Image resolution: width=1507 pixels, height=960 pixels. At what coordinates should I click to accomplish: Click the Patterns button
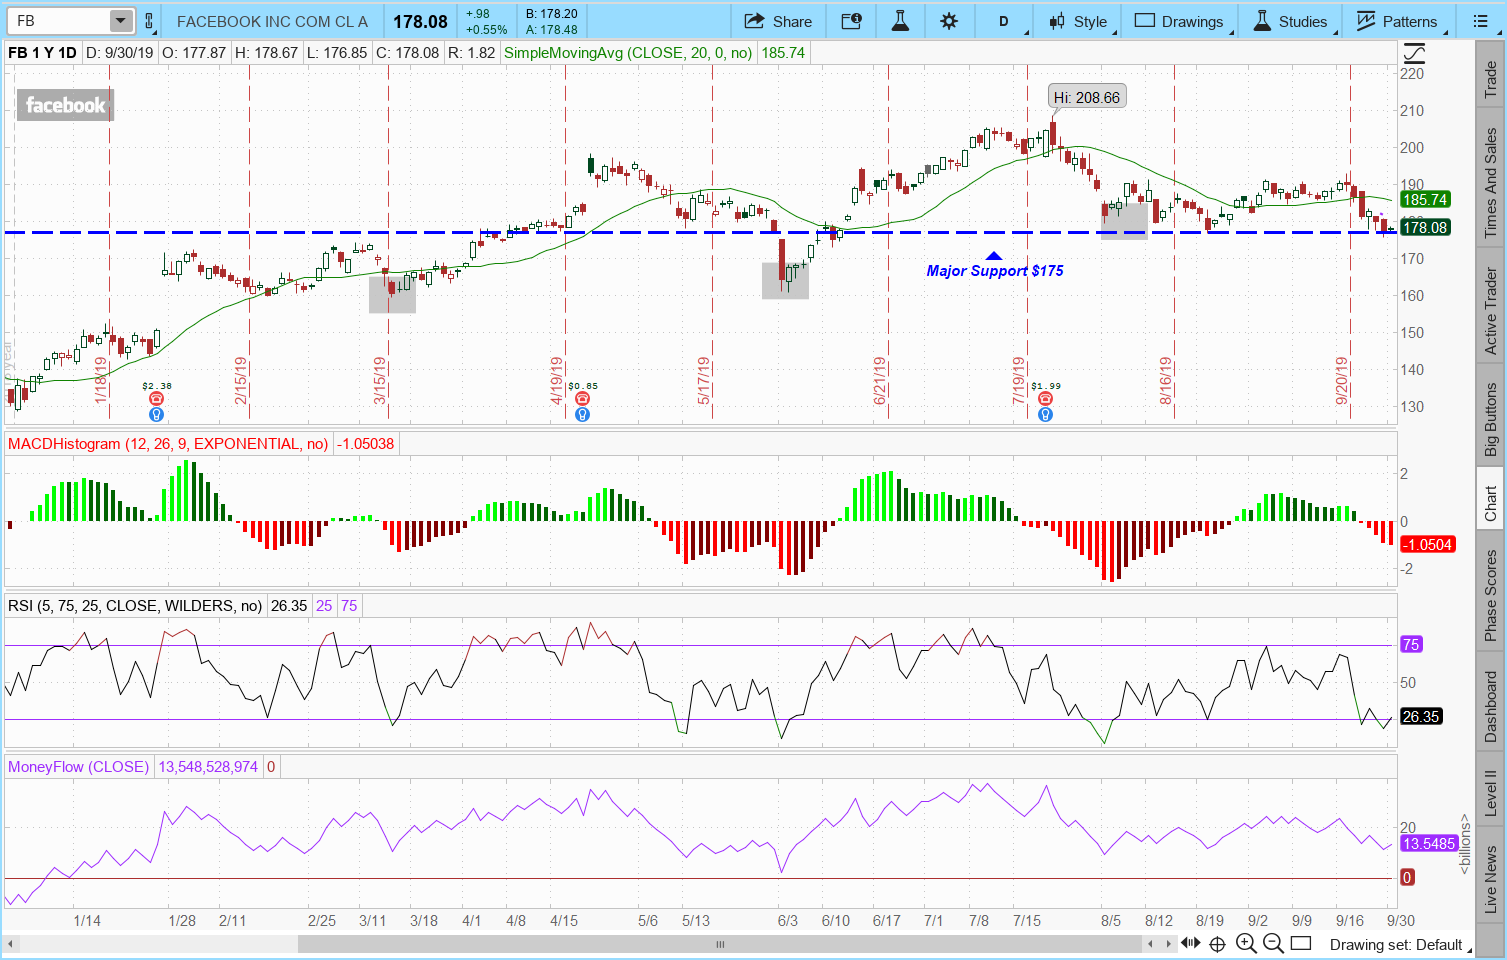1397,21
